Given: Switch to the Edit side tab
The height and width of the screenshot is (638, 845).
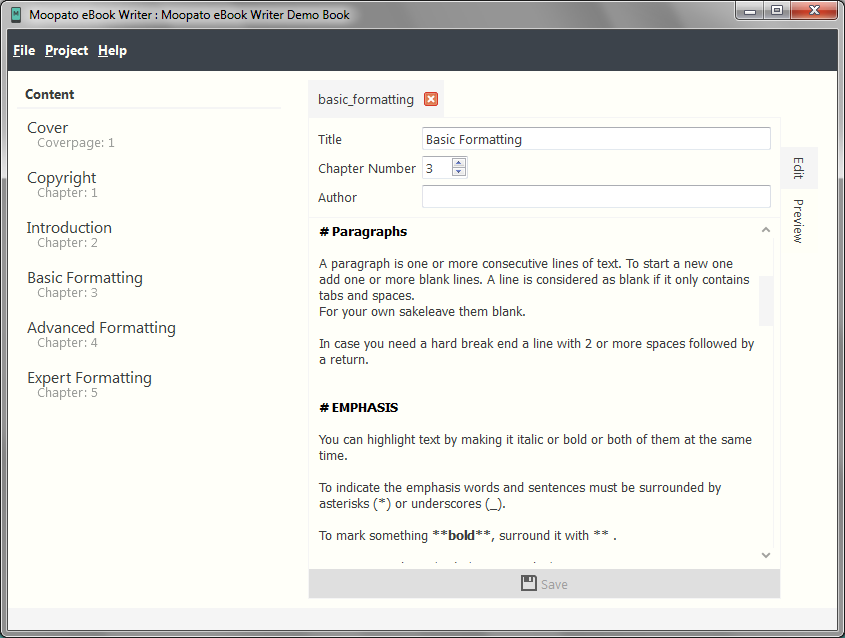Looking at the screenshot, I should 798,167.
